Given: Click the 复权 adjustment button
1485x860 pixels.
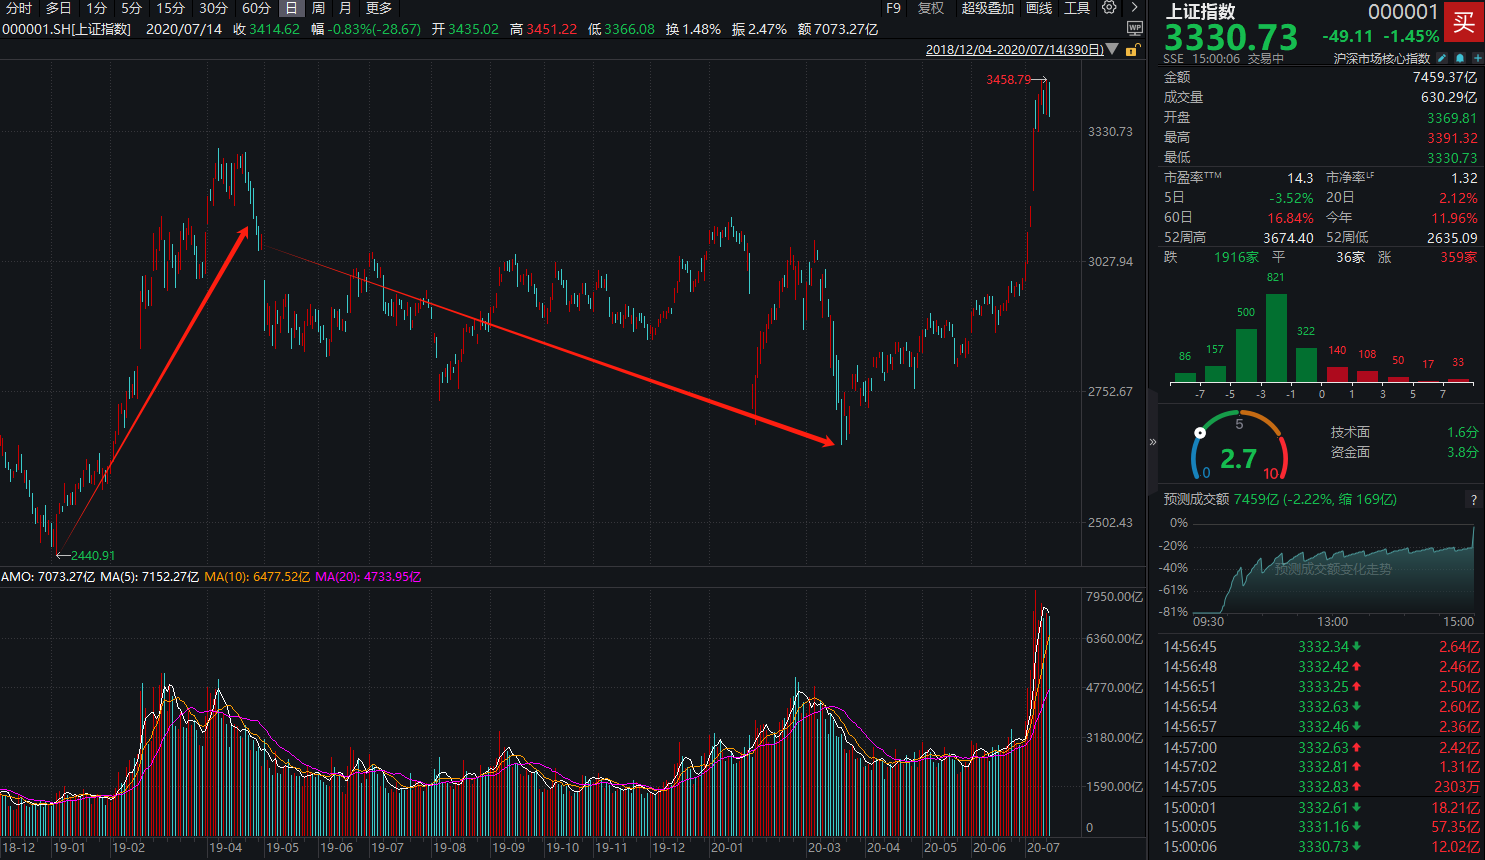Looking at the screenshot, I should 931,8.
